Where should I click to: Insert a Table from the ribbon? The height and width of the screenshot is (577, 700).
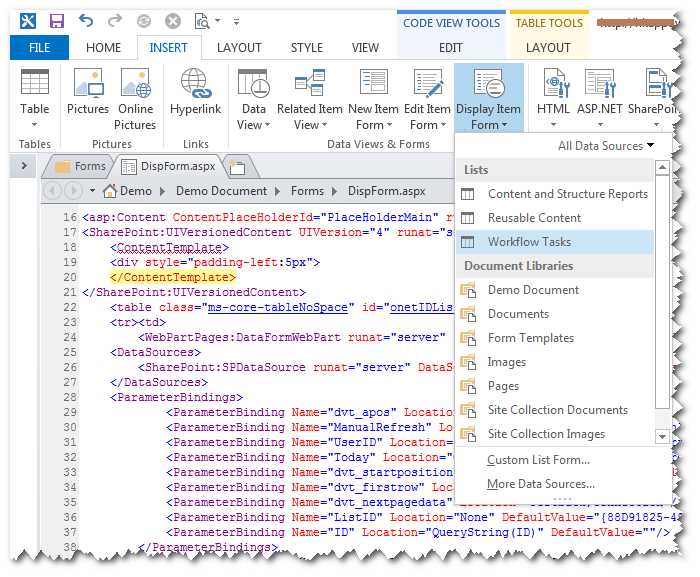pos(34,98)
